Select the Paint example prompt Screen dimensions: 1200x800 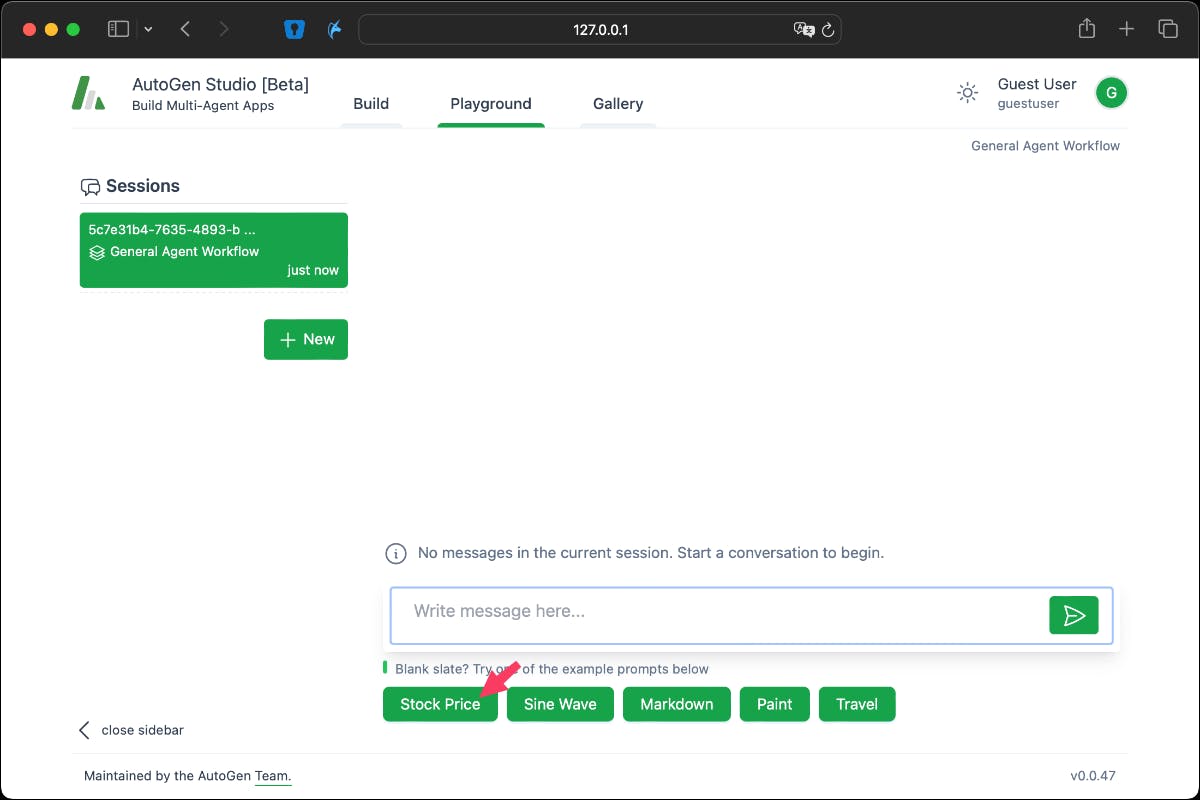[x=775, y=704]
